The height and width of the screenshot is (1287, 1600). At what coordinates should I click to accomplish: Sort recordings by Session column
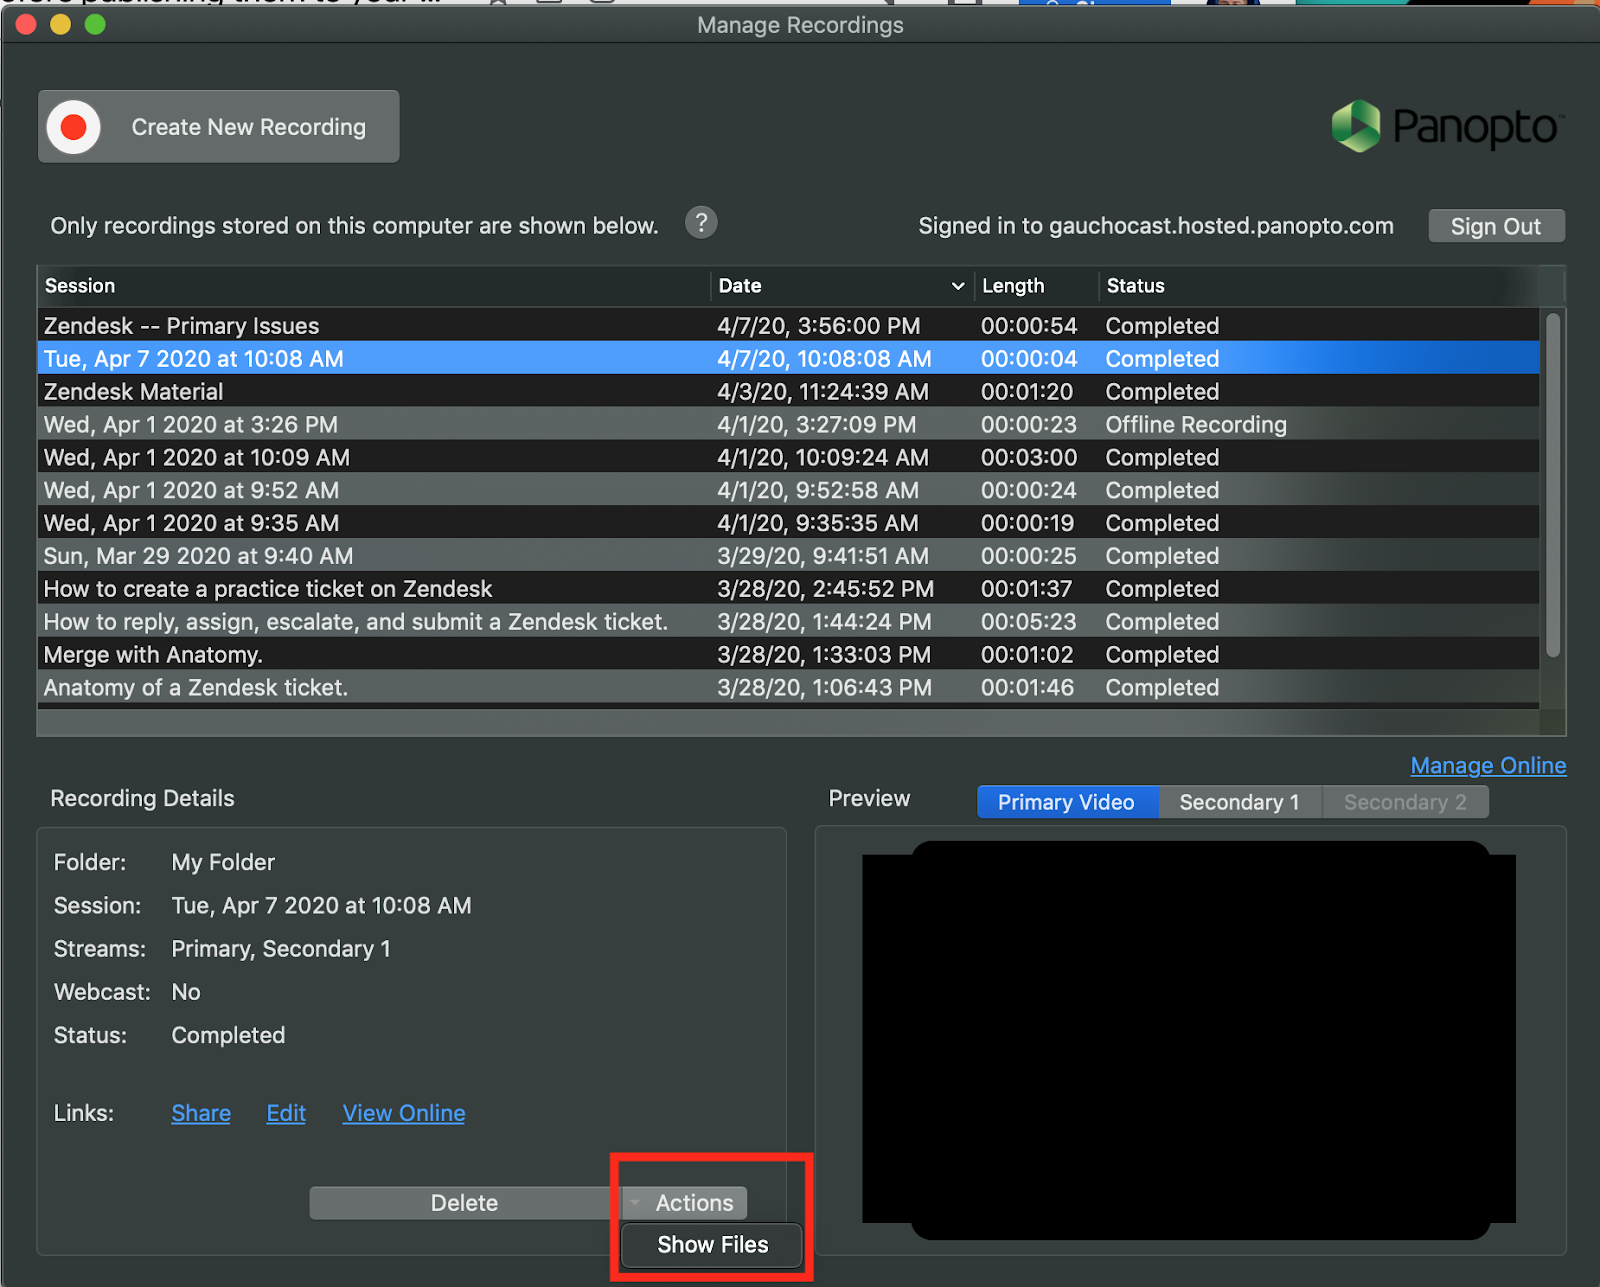point(374,286)
